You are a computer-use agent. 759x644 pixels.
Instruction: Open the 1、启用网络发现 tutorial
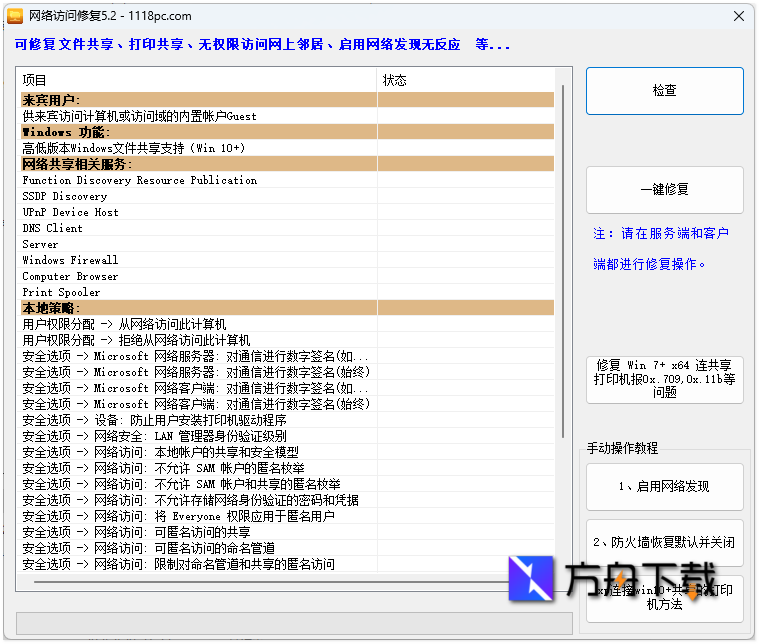point(665,487)
